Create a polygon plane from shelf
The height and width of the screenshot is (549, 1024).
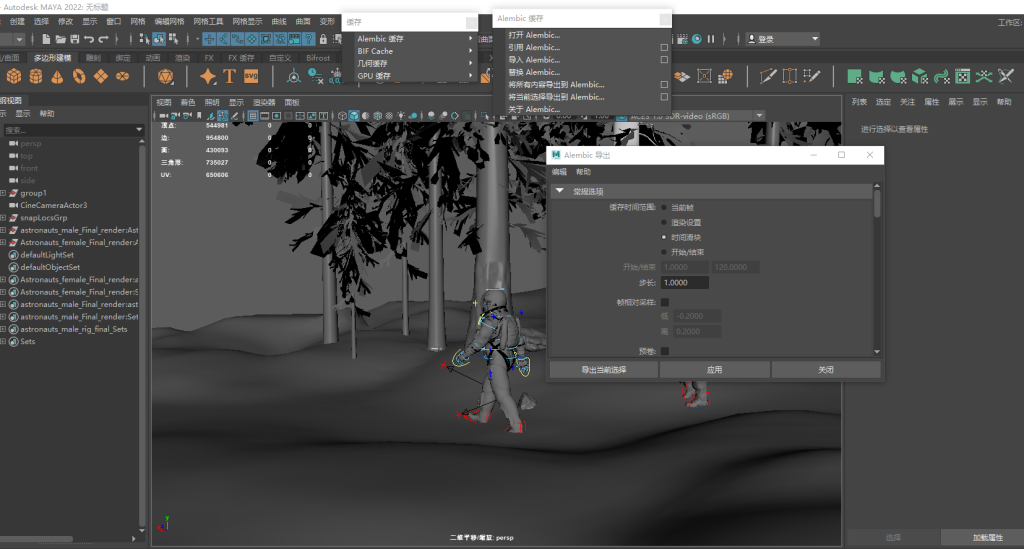tap(101, 76)
